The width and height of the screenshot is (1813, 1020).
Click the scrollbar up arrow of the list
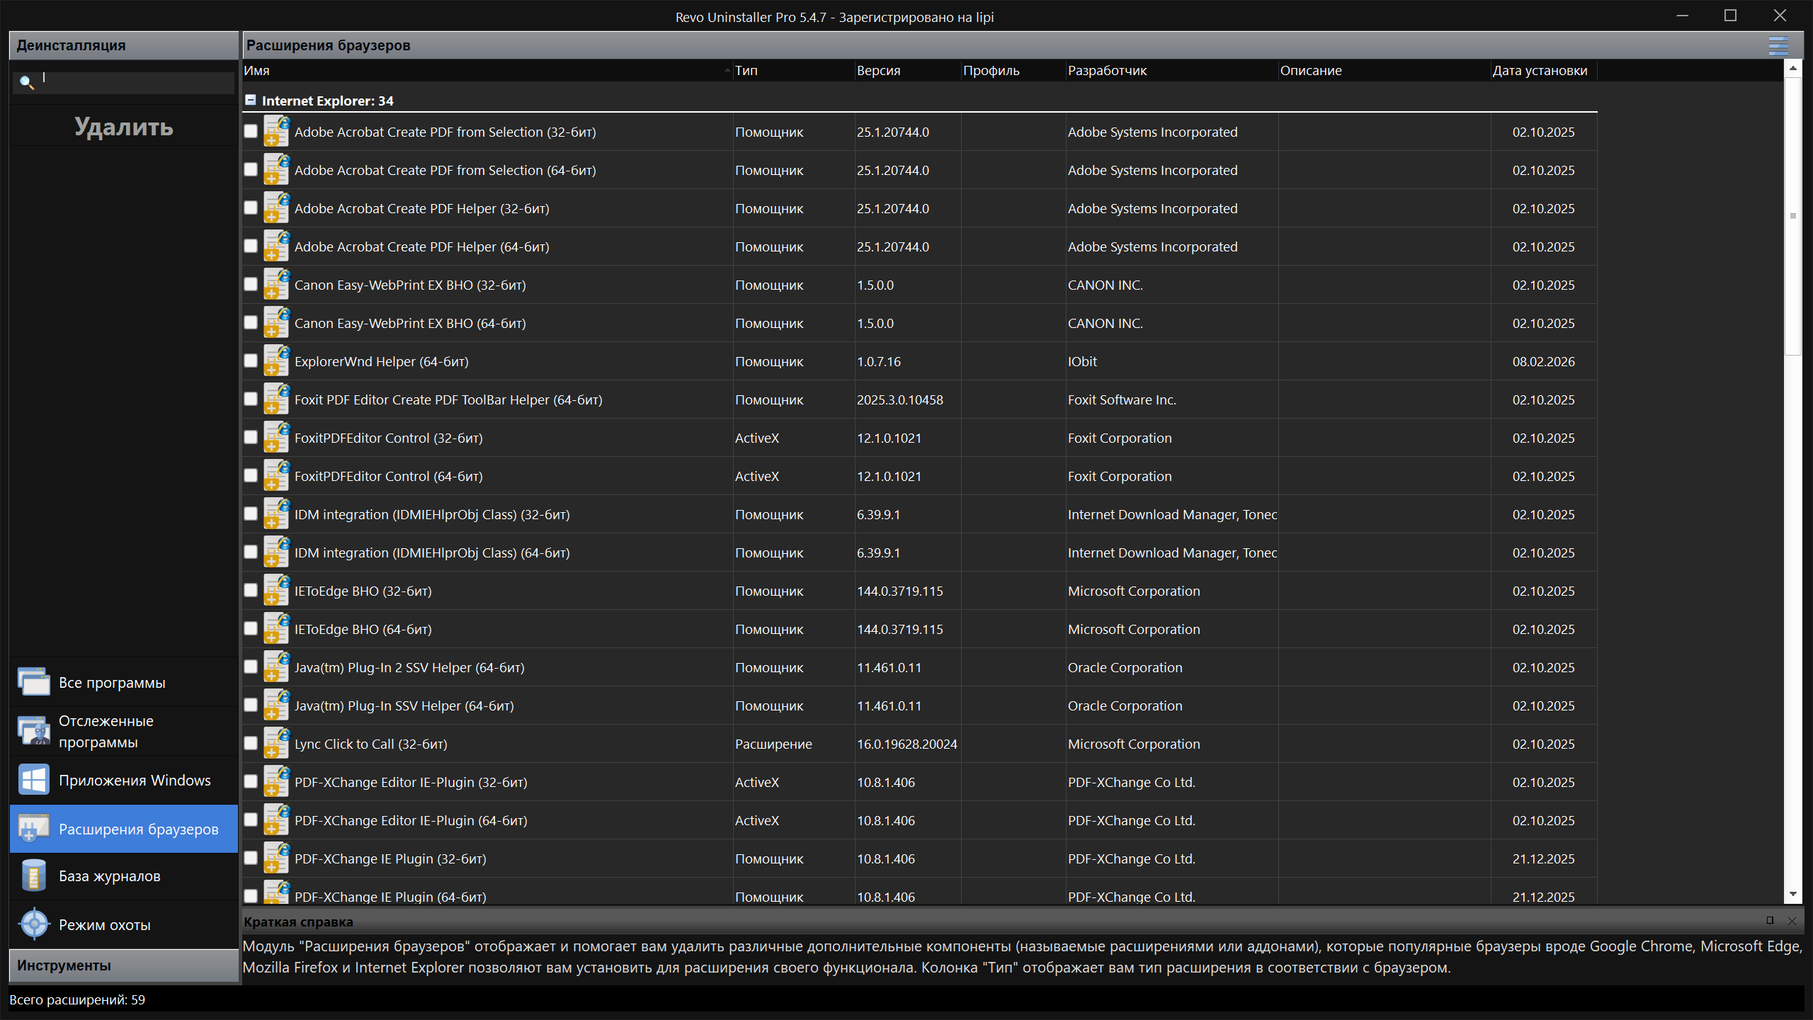1792,68
